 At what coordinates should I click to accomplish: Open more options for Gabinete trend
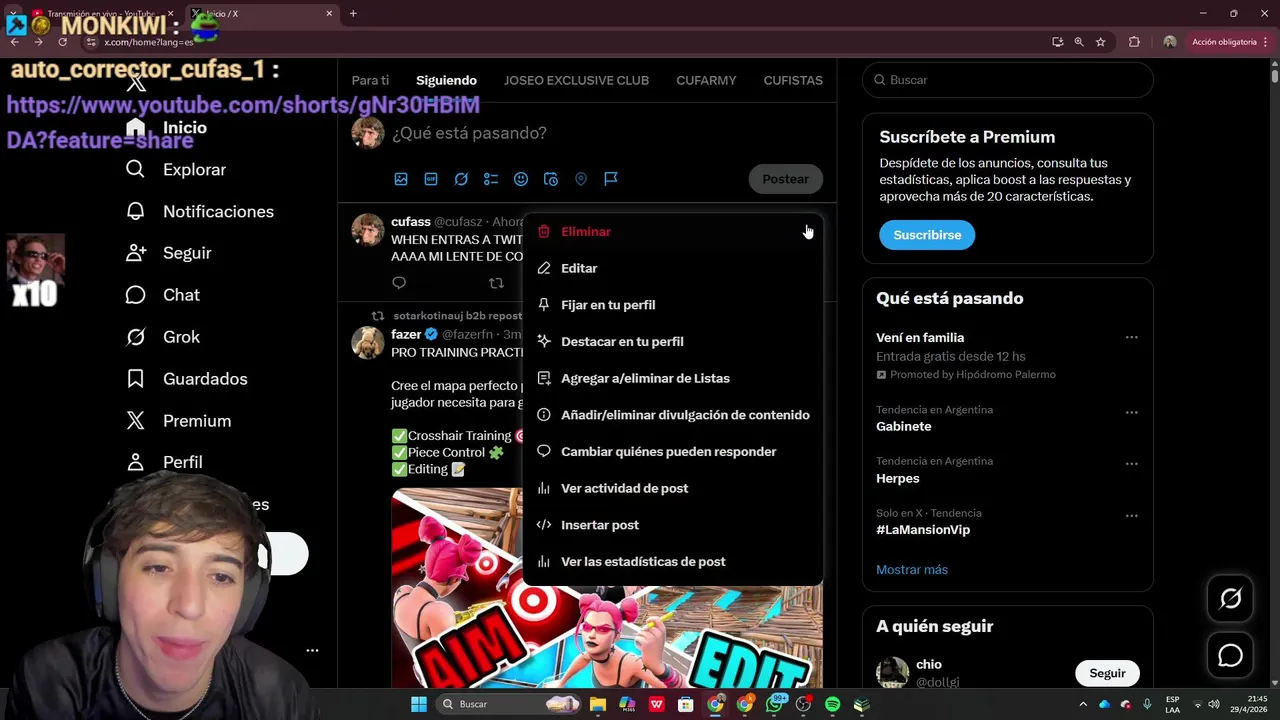pyautogui.click(x=1132, y=412)
